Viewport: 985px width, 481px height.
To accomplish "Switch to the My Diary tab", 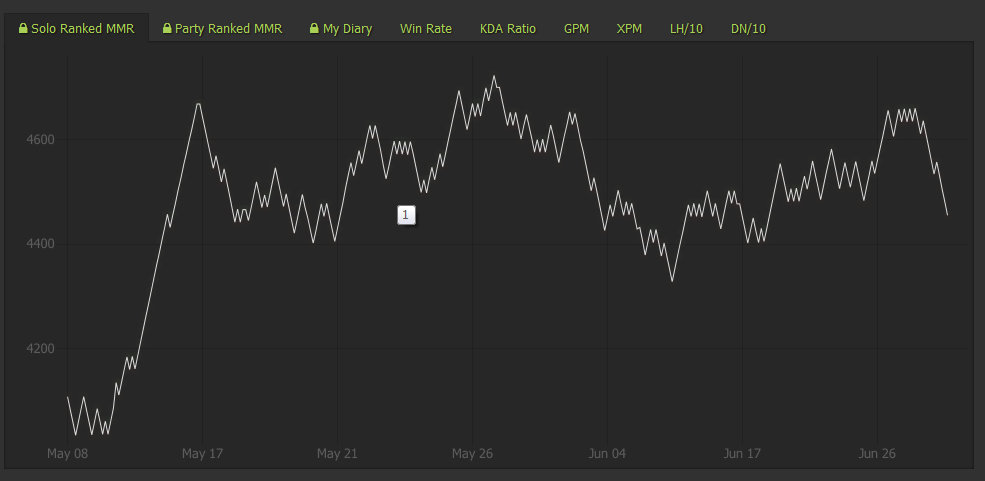I will coord(341,28).
